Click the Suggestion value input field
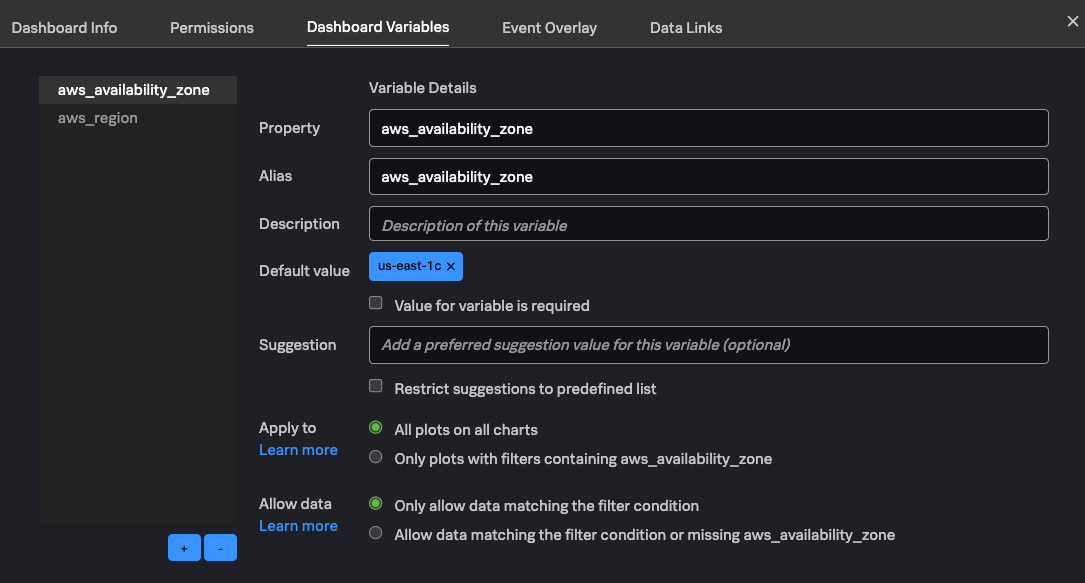Image resolution: width=1085 pixels, height=583 pixels. [x=708, y=344]
